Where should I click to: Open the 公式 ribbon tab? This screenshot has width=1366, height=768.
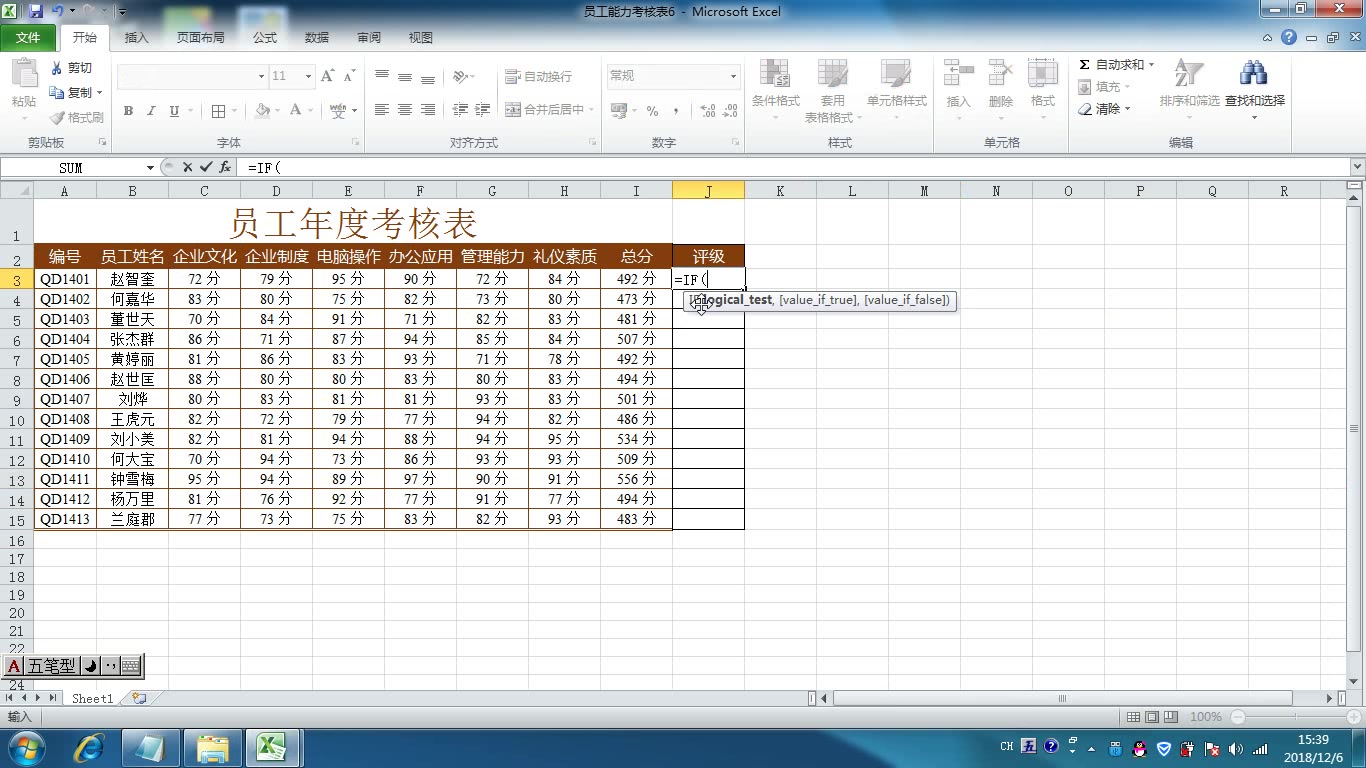click(x=265, y=37)
